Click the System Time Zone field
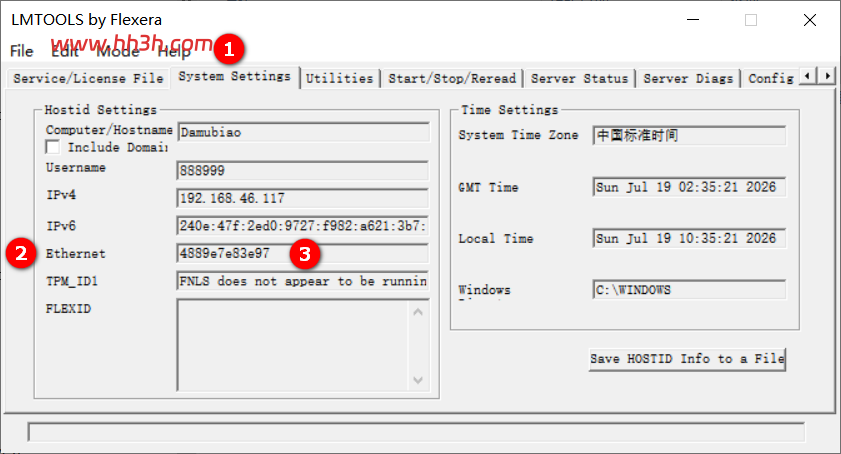 (x=689, y=135)
